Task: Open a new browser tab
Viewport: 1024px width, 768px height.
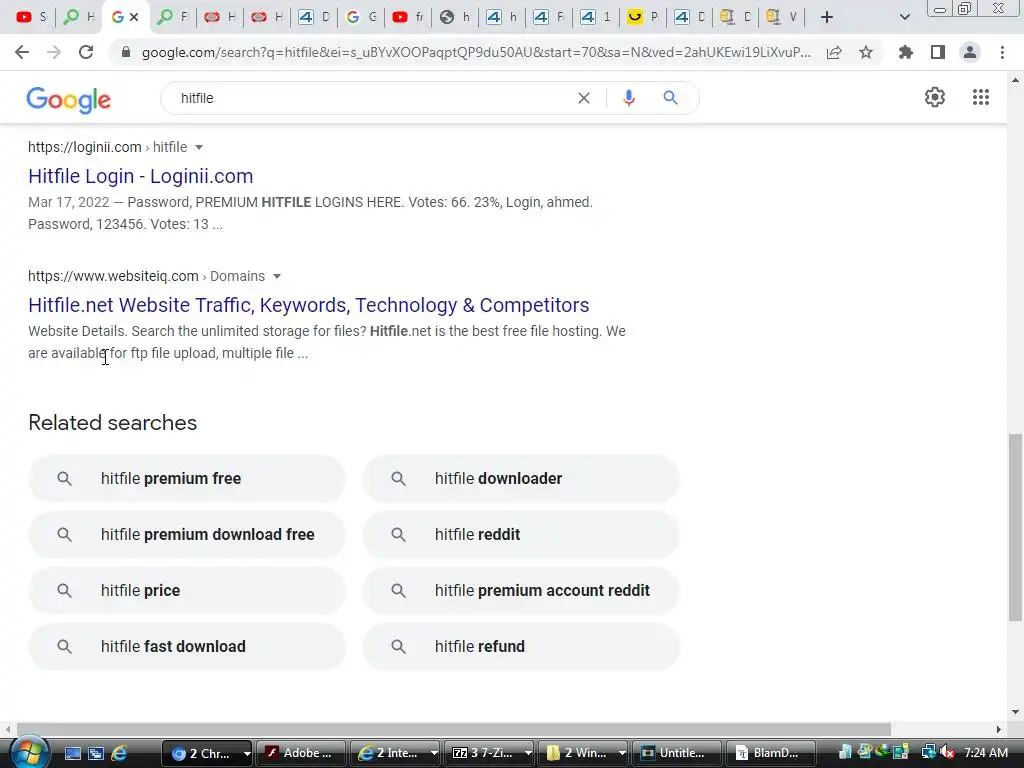Action: [827, 17]
